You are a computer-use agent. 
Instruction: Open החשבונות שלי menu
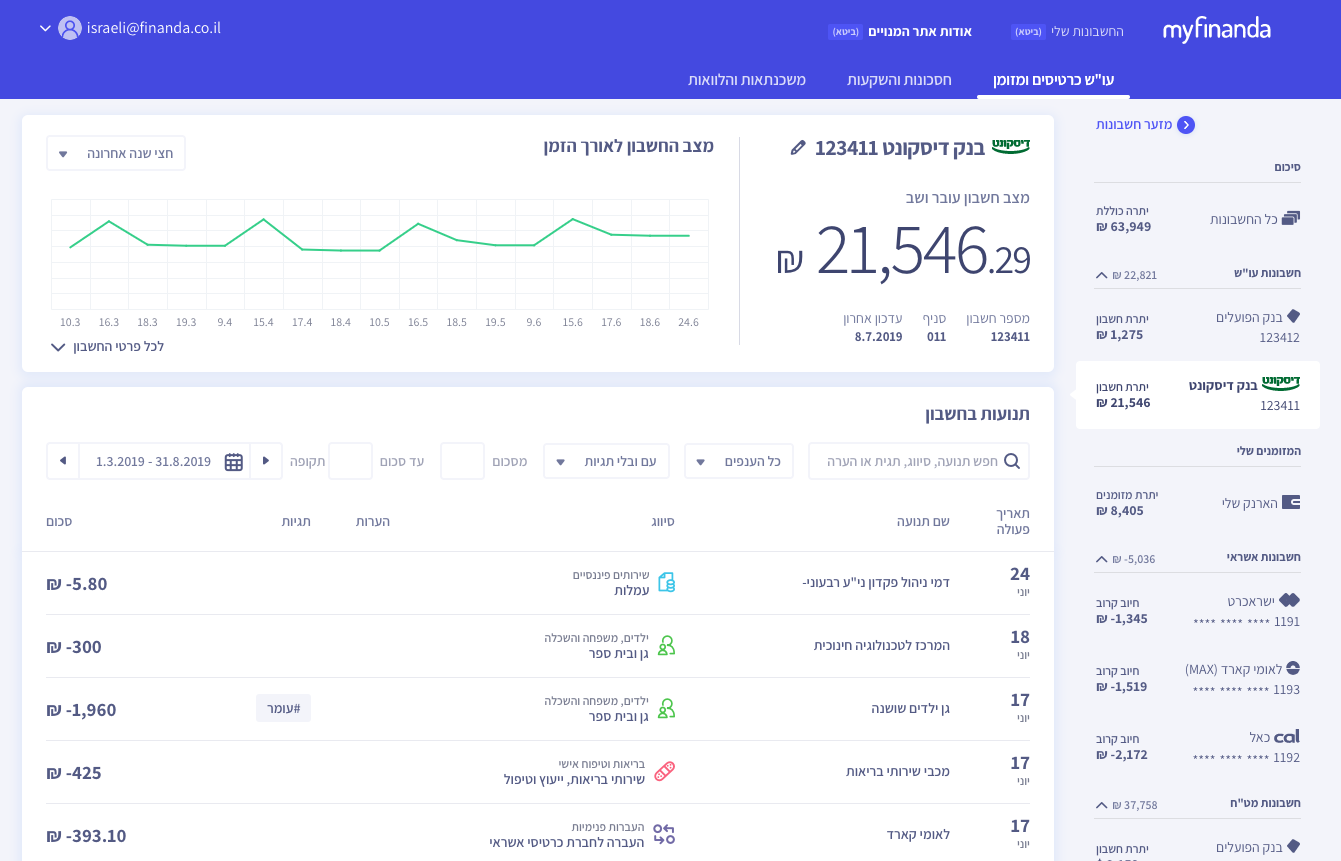click(1086, 31)
